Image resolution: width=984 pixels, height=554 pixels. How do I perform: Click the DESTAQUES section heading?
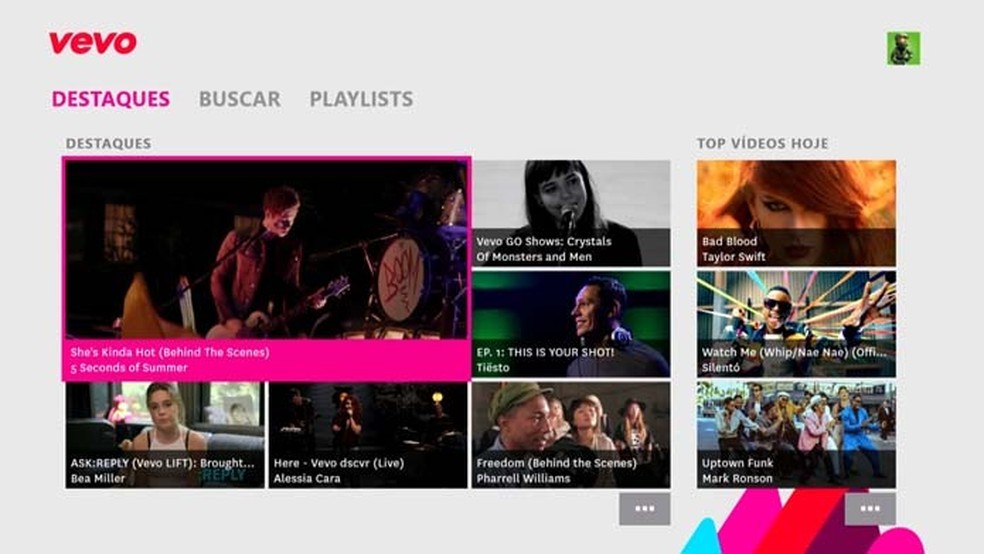(x=109, y=143)
